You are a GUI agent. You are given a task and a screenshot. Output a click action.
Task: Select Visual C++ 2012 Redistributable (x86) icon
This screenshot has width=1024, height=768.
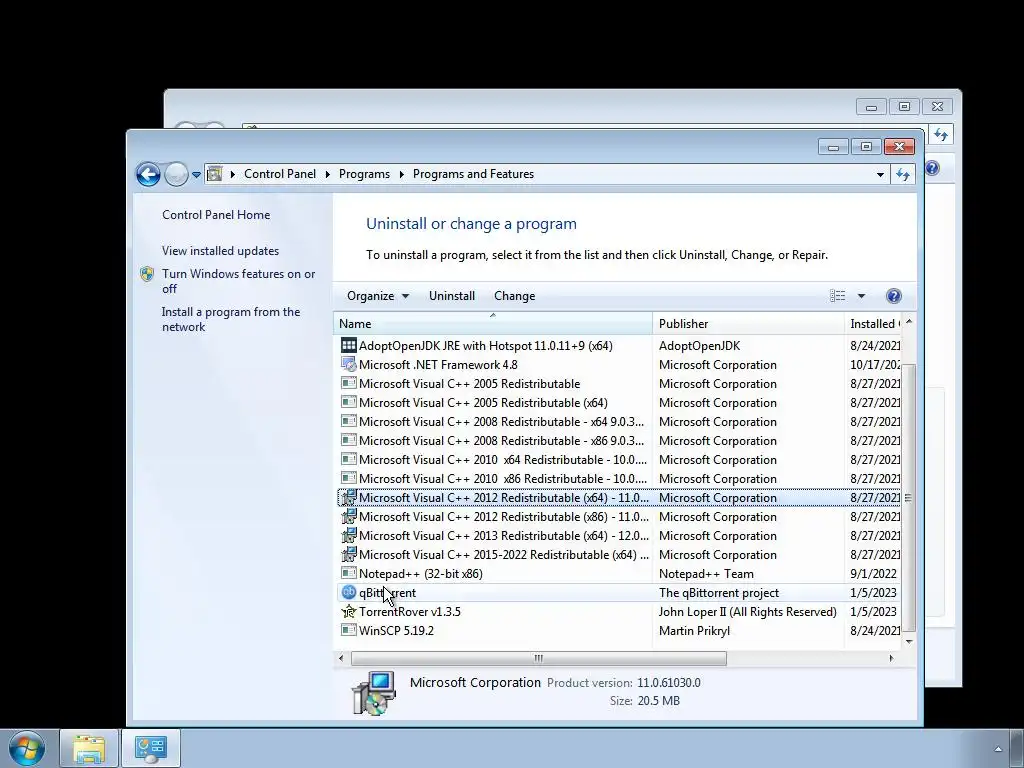click(349, 517)
